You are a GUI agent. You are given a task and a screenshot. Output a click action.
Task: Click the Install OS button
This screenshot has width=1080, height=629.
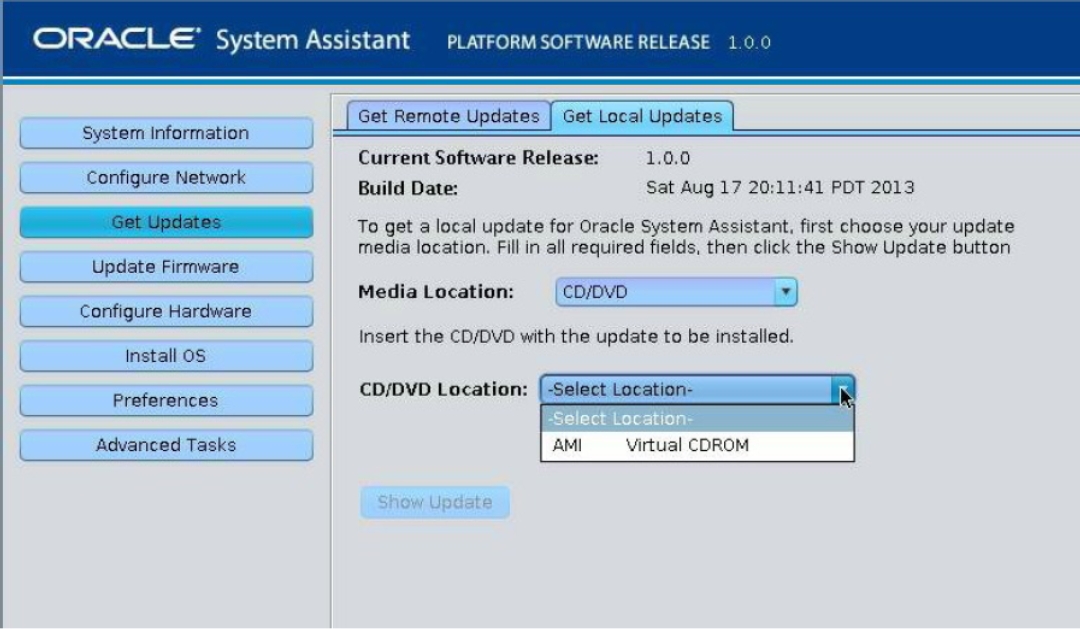point(166,355)
